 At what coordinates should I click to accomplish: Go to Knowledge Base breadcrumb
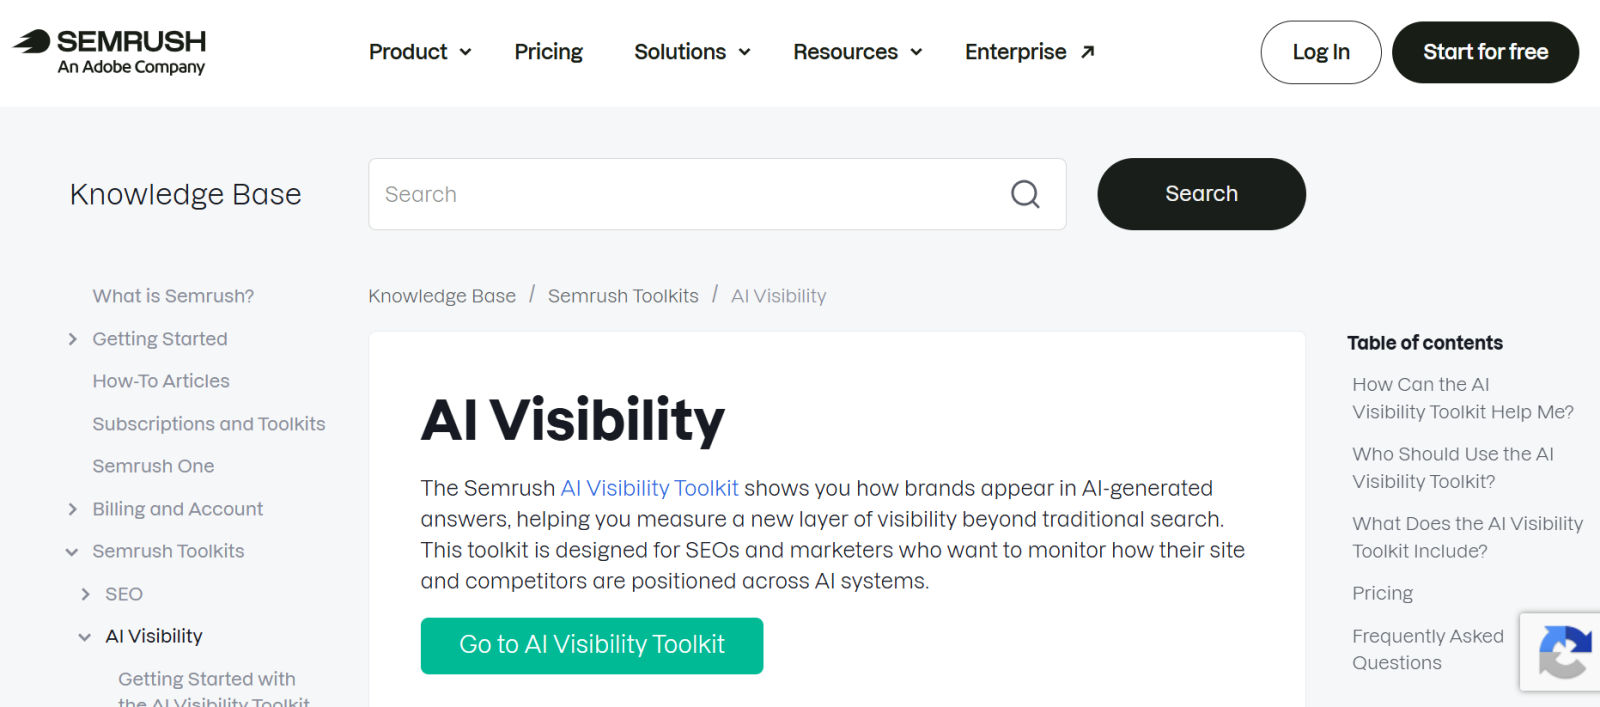click(442, 296)
